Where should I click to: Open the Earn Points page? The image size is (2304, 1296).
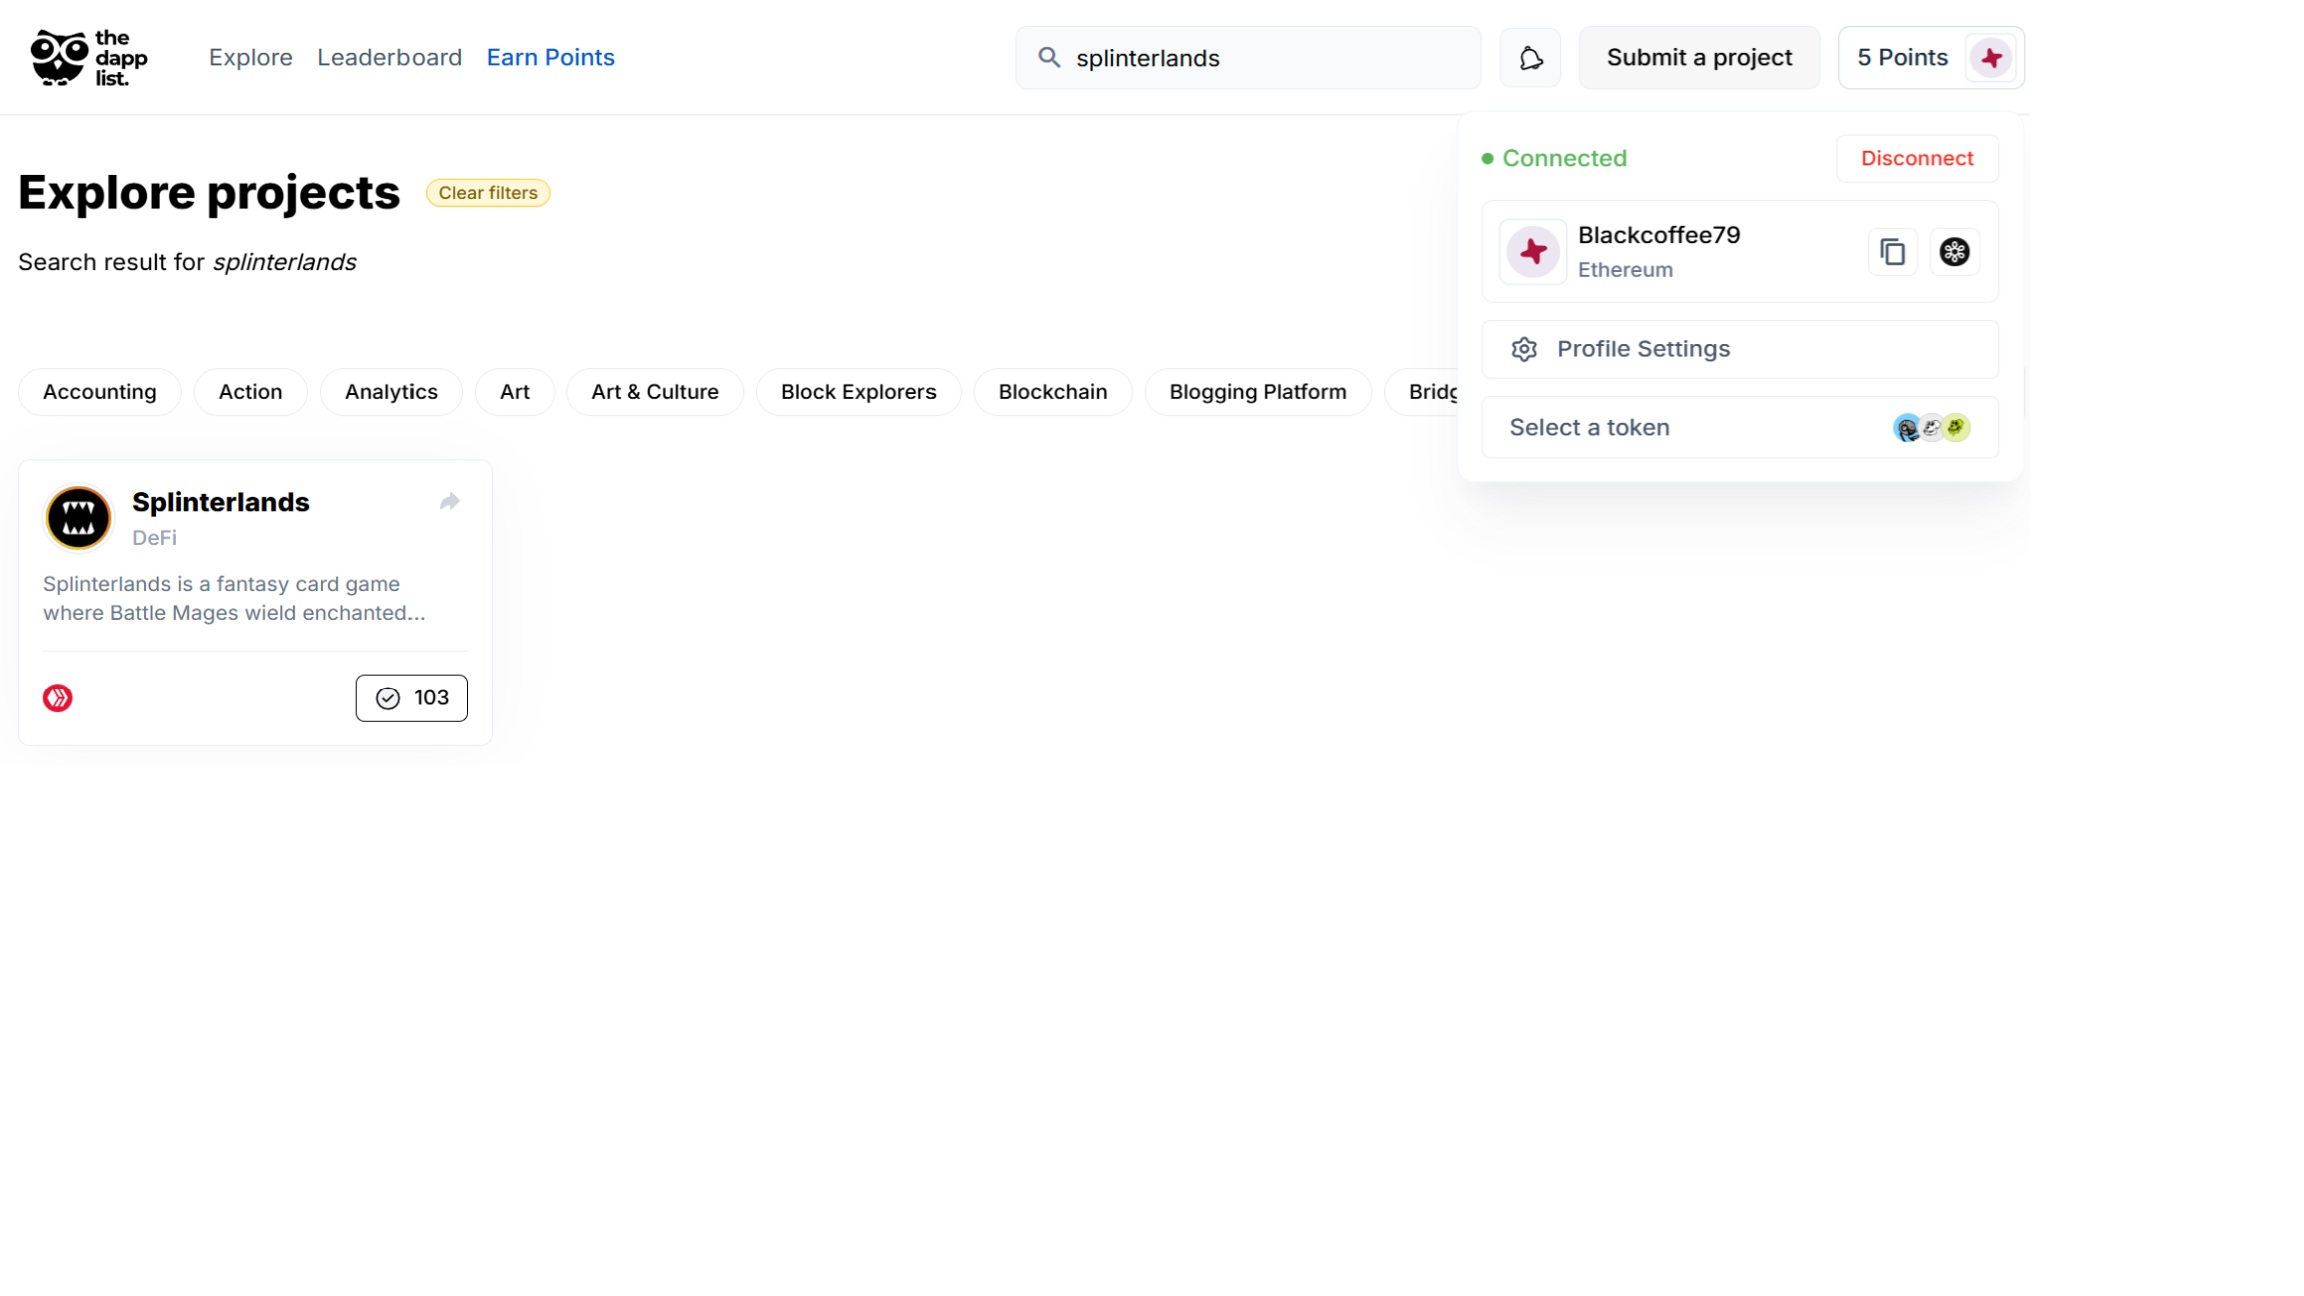click(550, 58)
